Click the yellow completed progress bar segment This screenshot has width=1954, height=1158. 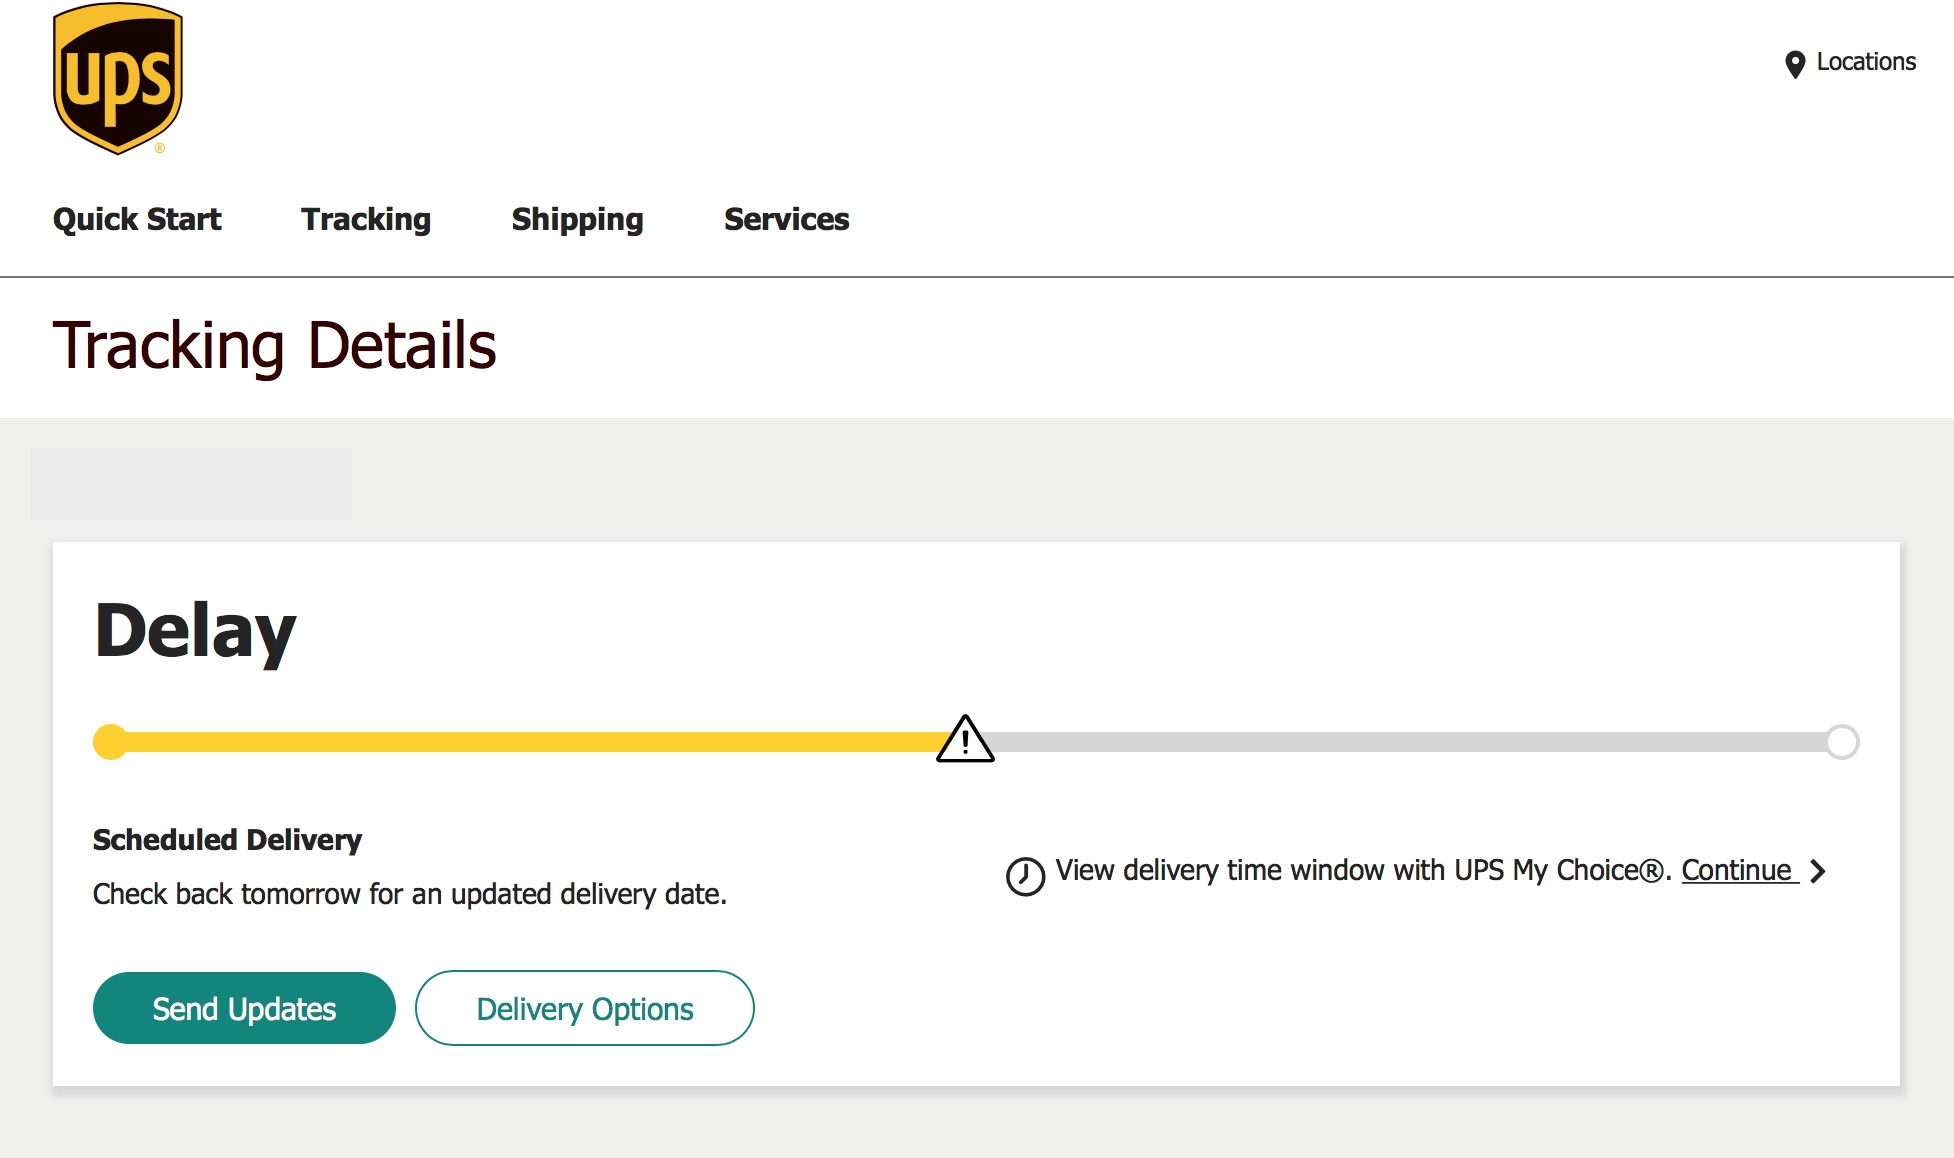tap(520, 742)
